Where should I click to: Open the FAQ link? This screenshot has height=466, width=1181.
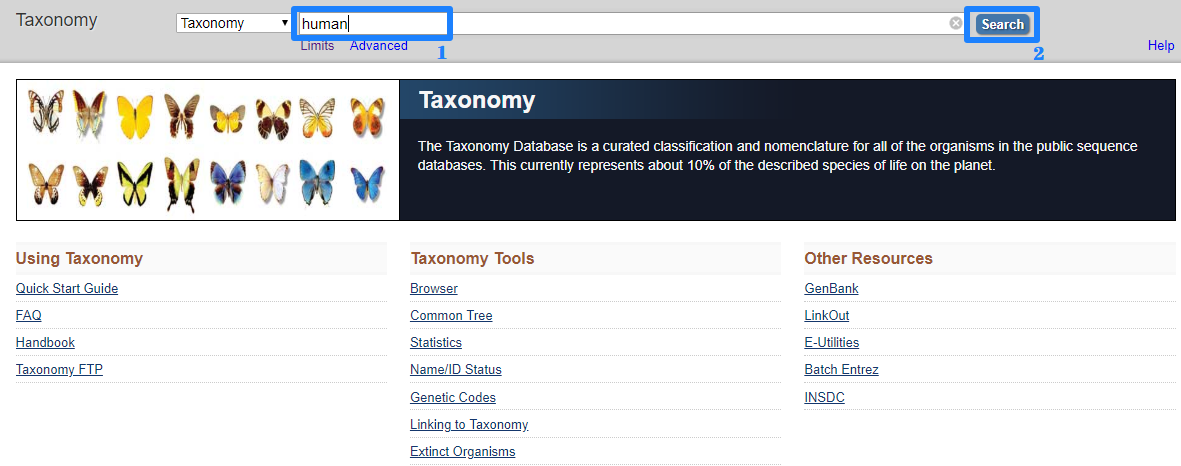(x=29, y=315)
